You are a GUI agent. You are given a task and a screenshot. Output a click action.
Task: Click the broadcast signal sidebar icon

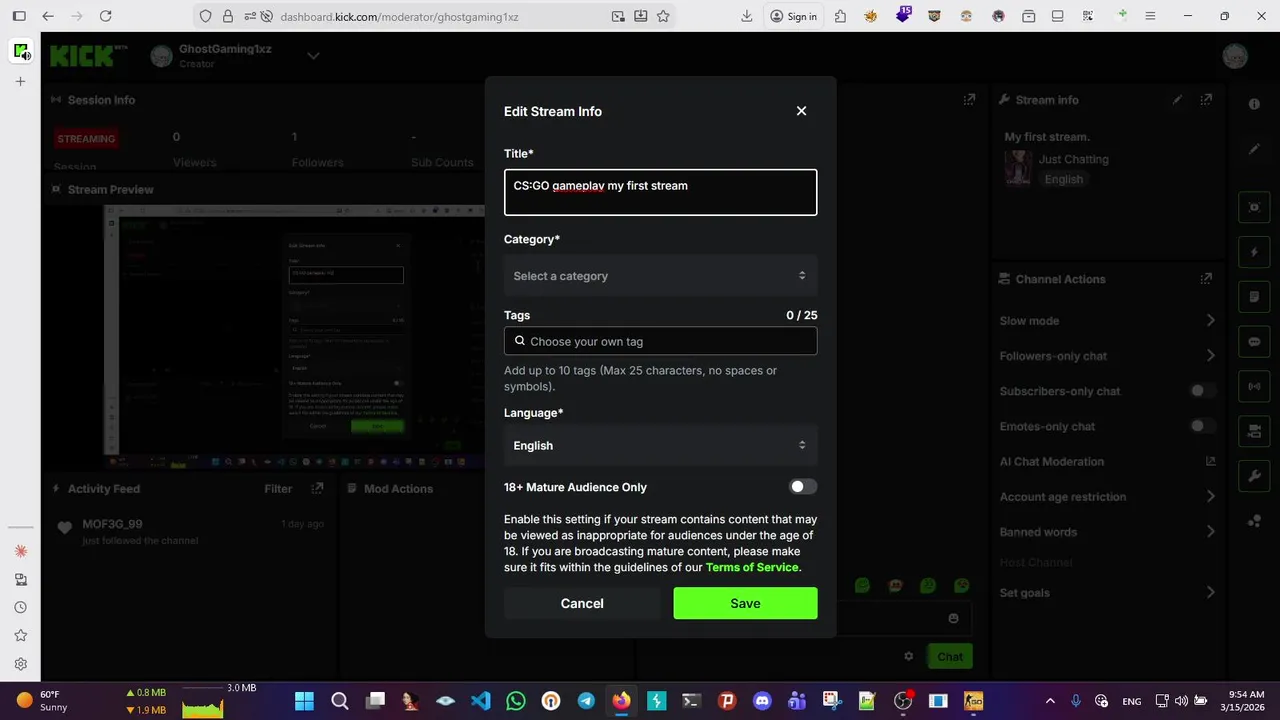[x=1254, y=386]
